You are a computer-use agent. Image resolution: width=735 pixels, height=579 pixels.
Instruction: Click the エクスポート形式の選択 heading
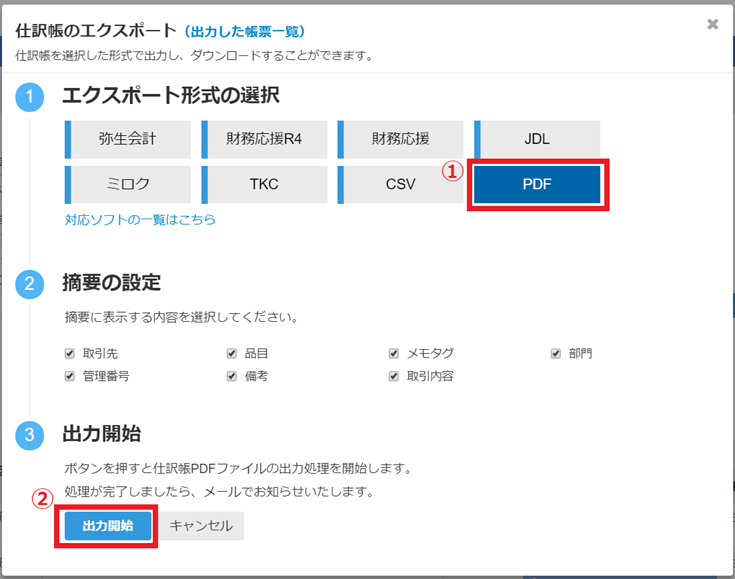171,96
